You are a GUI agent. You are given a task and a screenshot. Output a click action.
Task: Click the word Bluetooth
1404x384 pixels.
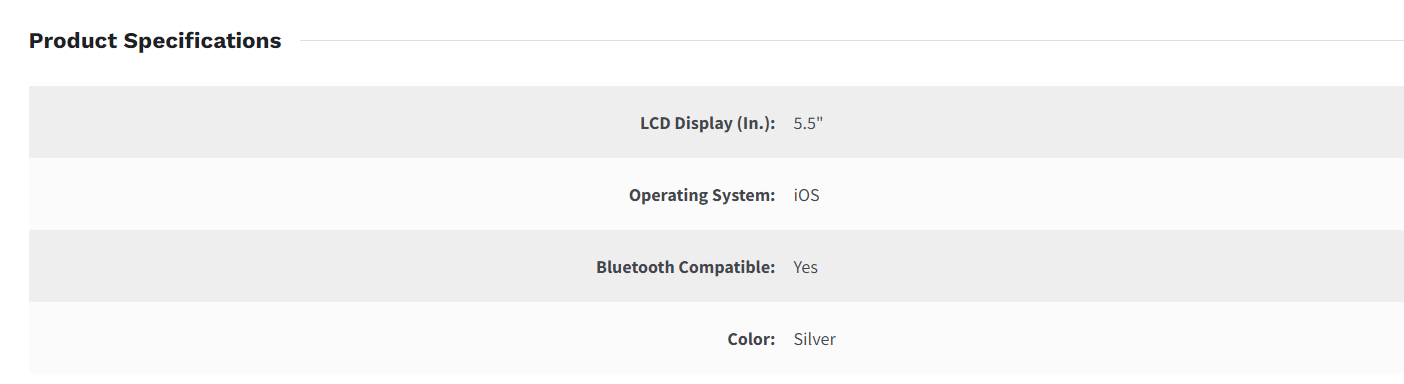point(635,267)
